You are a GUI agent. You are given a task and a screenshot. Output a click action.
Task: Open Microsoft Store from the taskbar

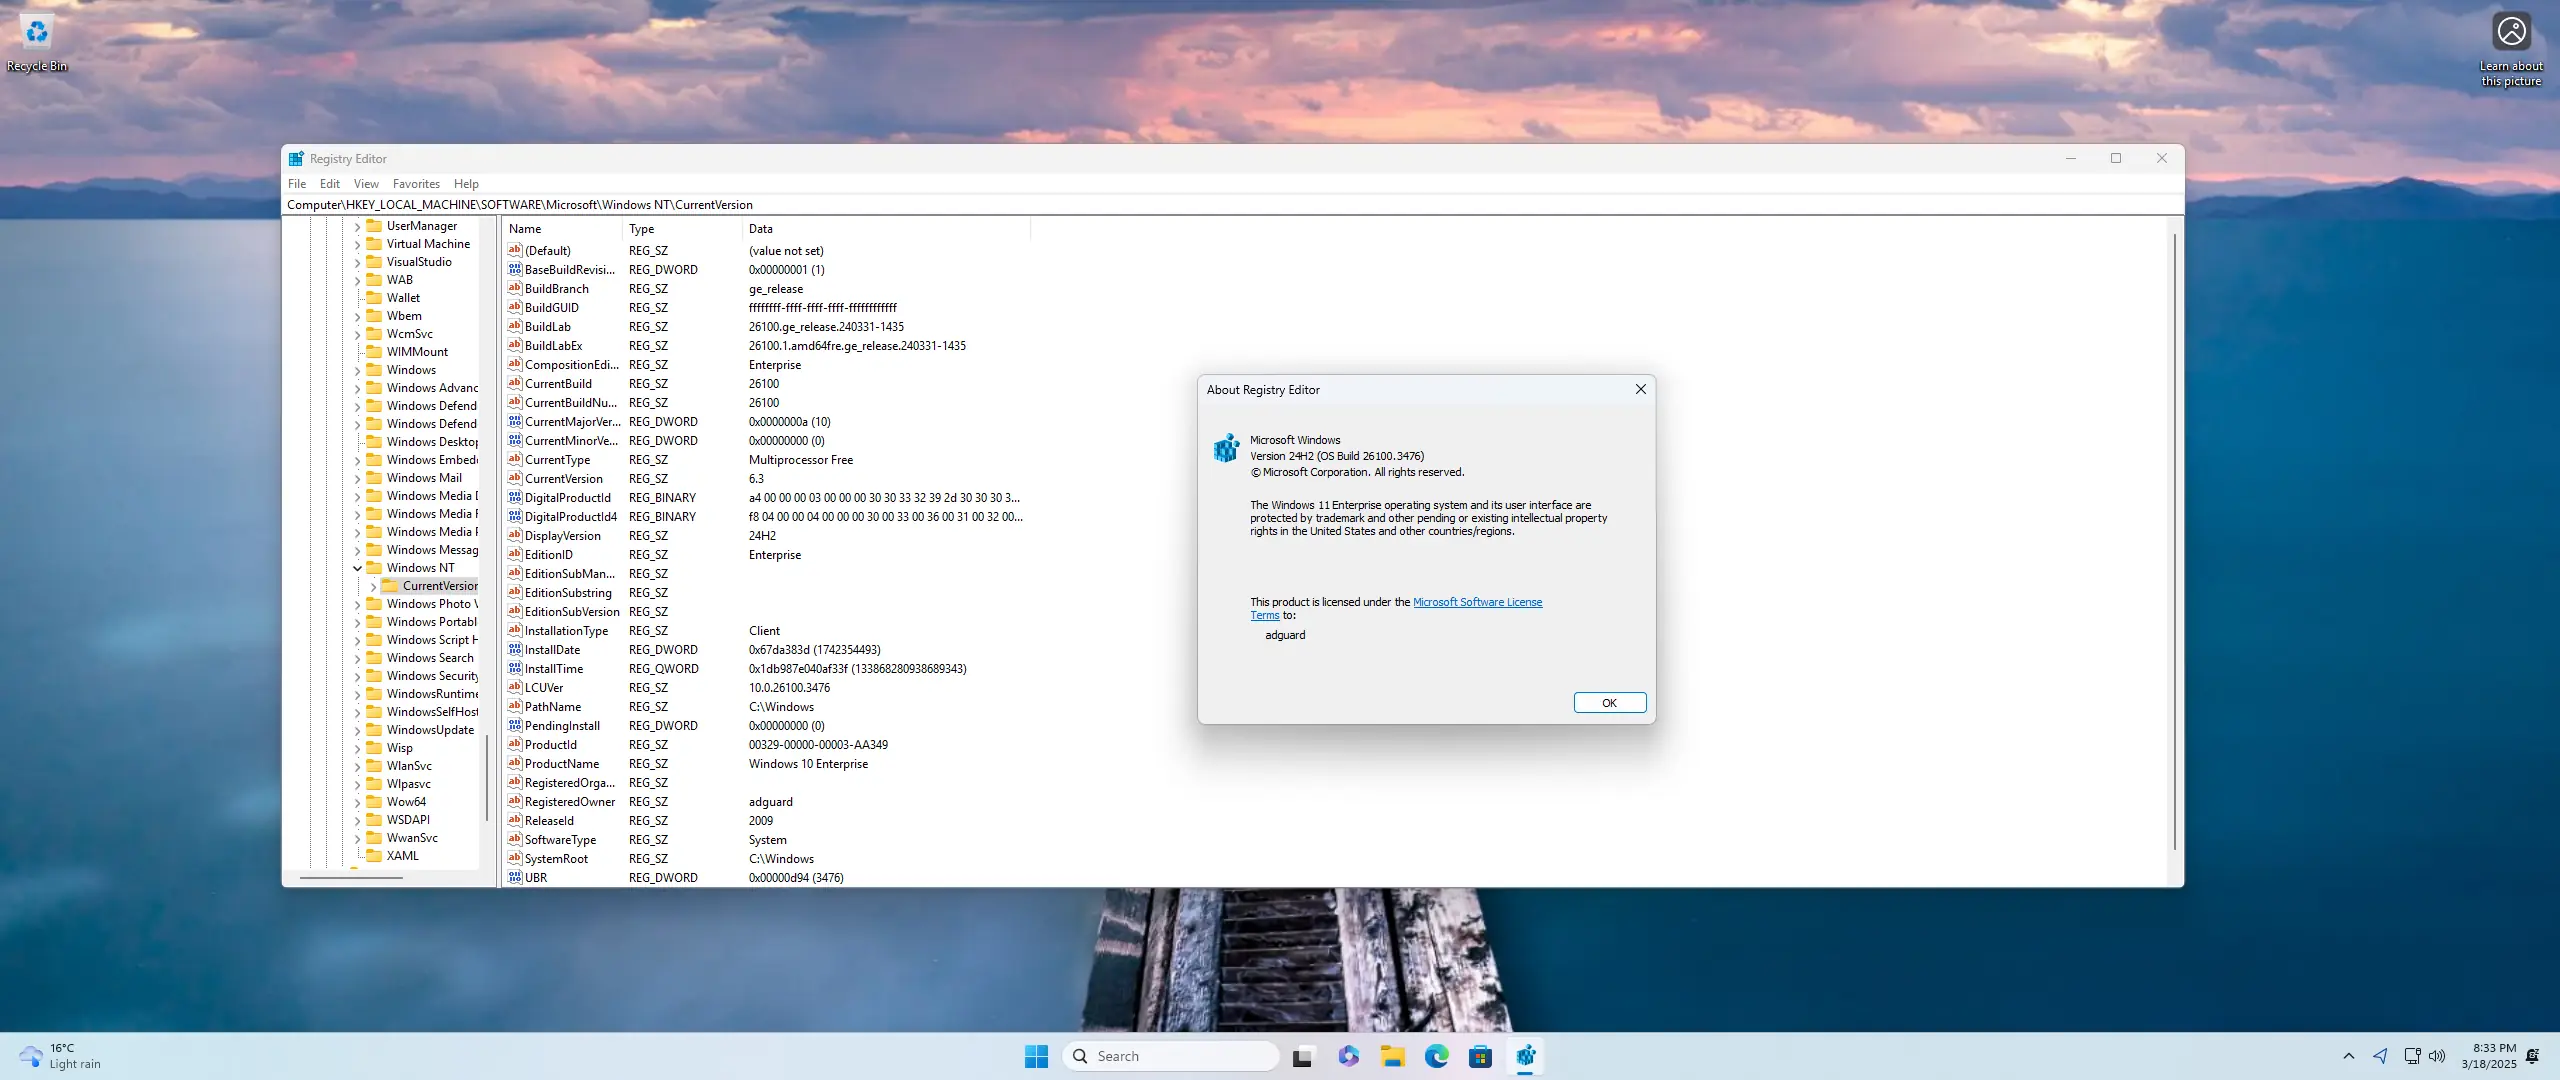1480,1056
